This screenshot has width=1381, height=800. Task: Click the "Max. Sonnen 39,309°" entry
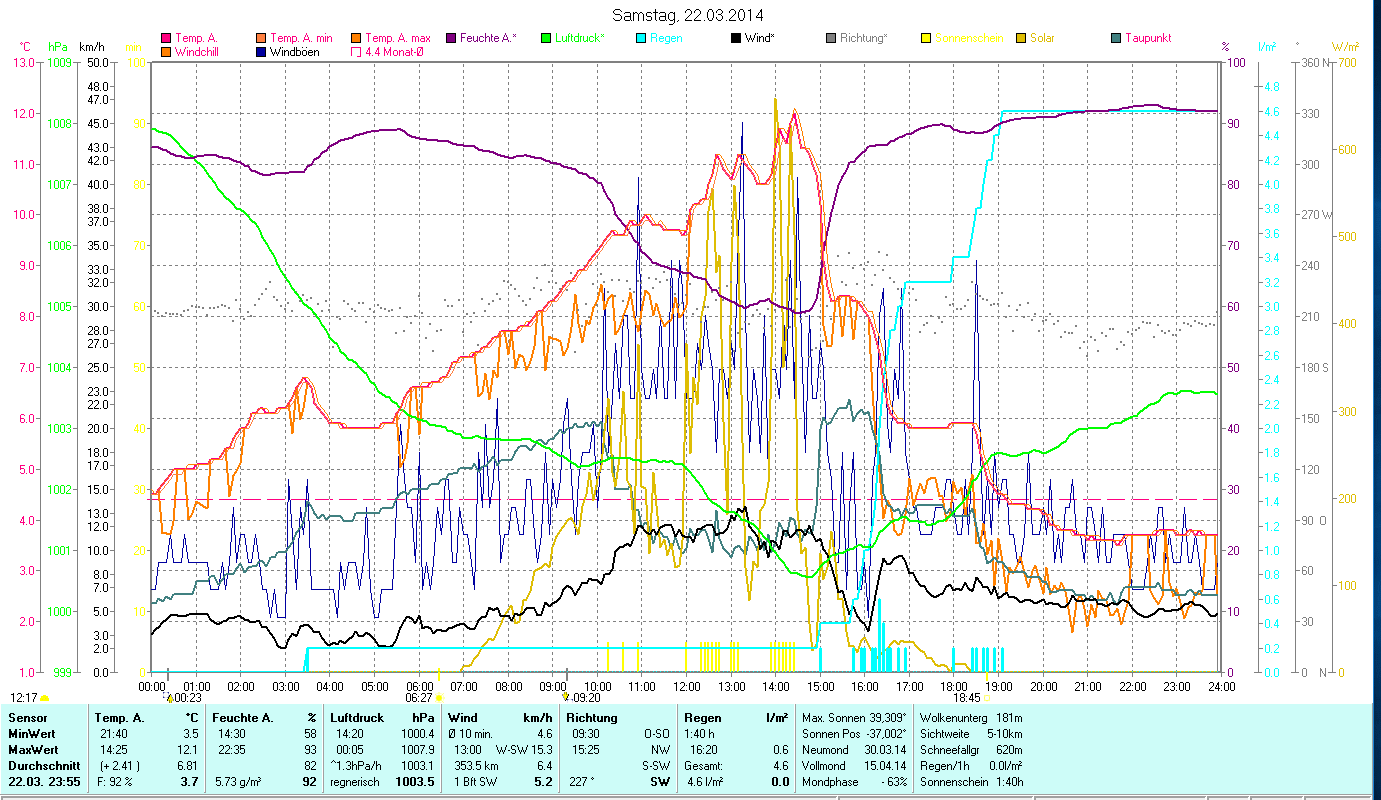(x=852, y=718)
